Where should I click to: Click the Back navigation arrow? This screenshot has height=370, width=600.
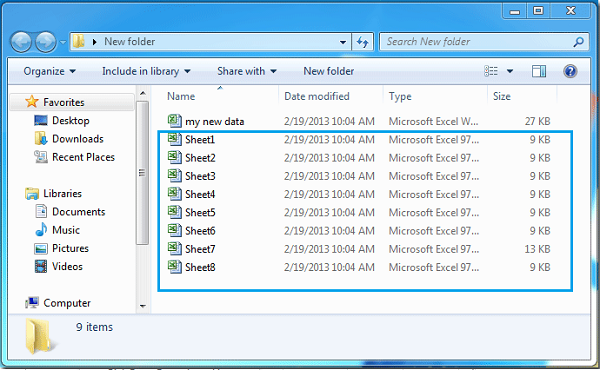21,42
